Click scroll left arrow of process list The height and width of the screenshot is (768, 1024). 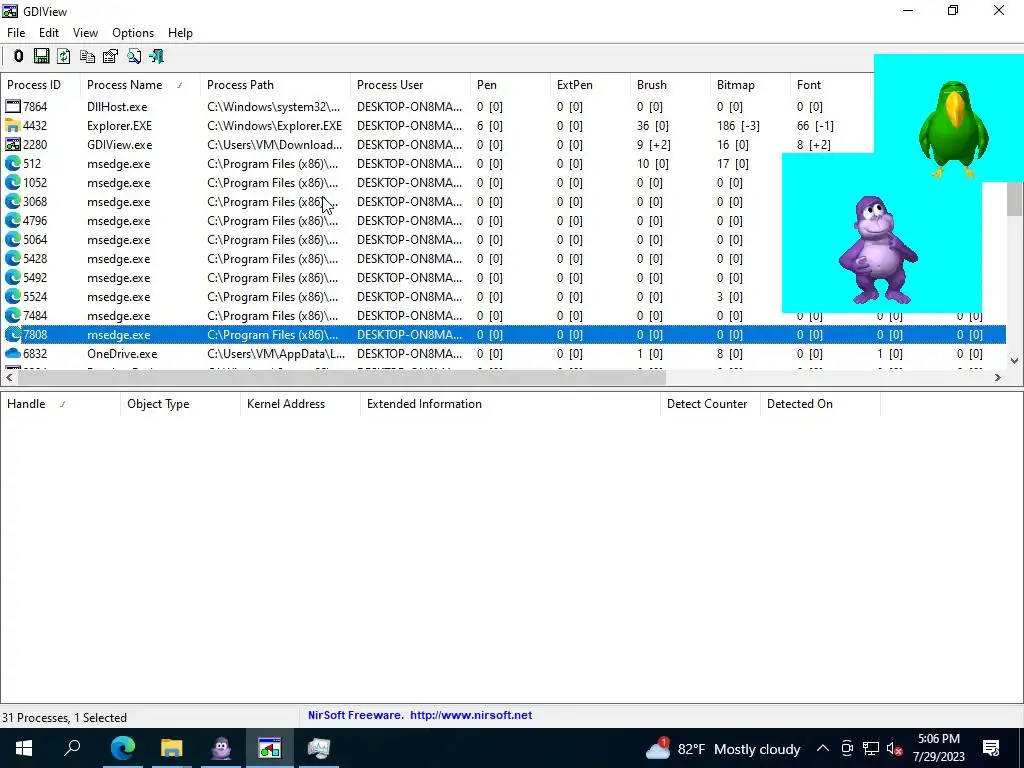[8, 377]
